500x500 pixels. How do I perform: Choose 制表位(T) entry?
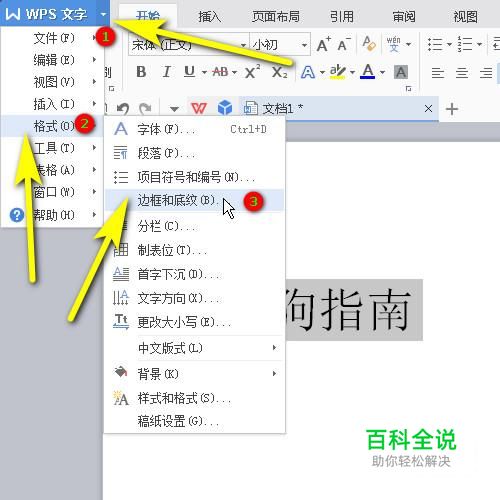click(x=195, y=250)
